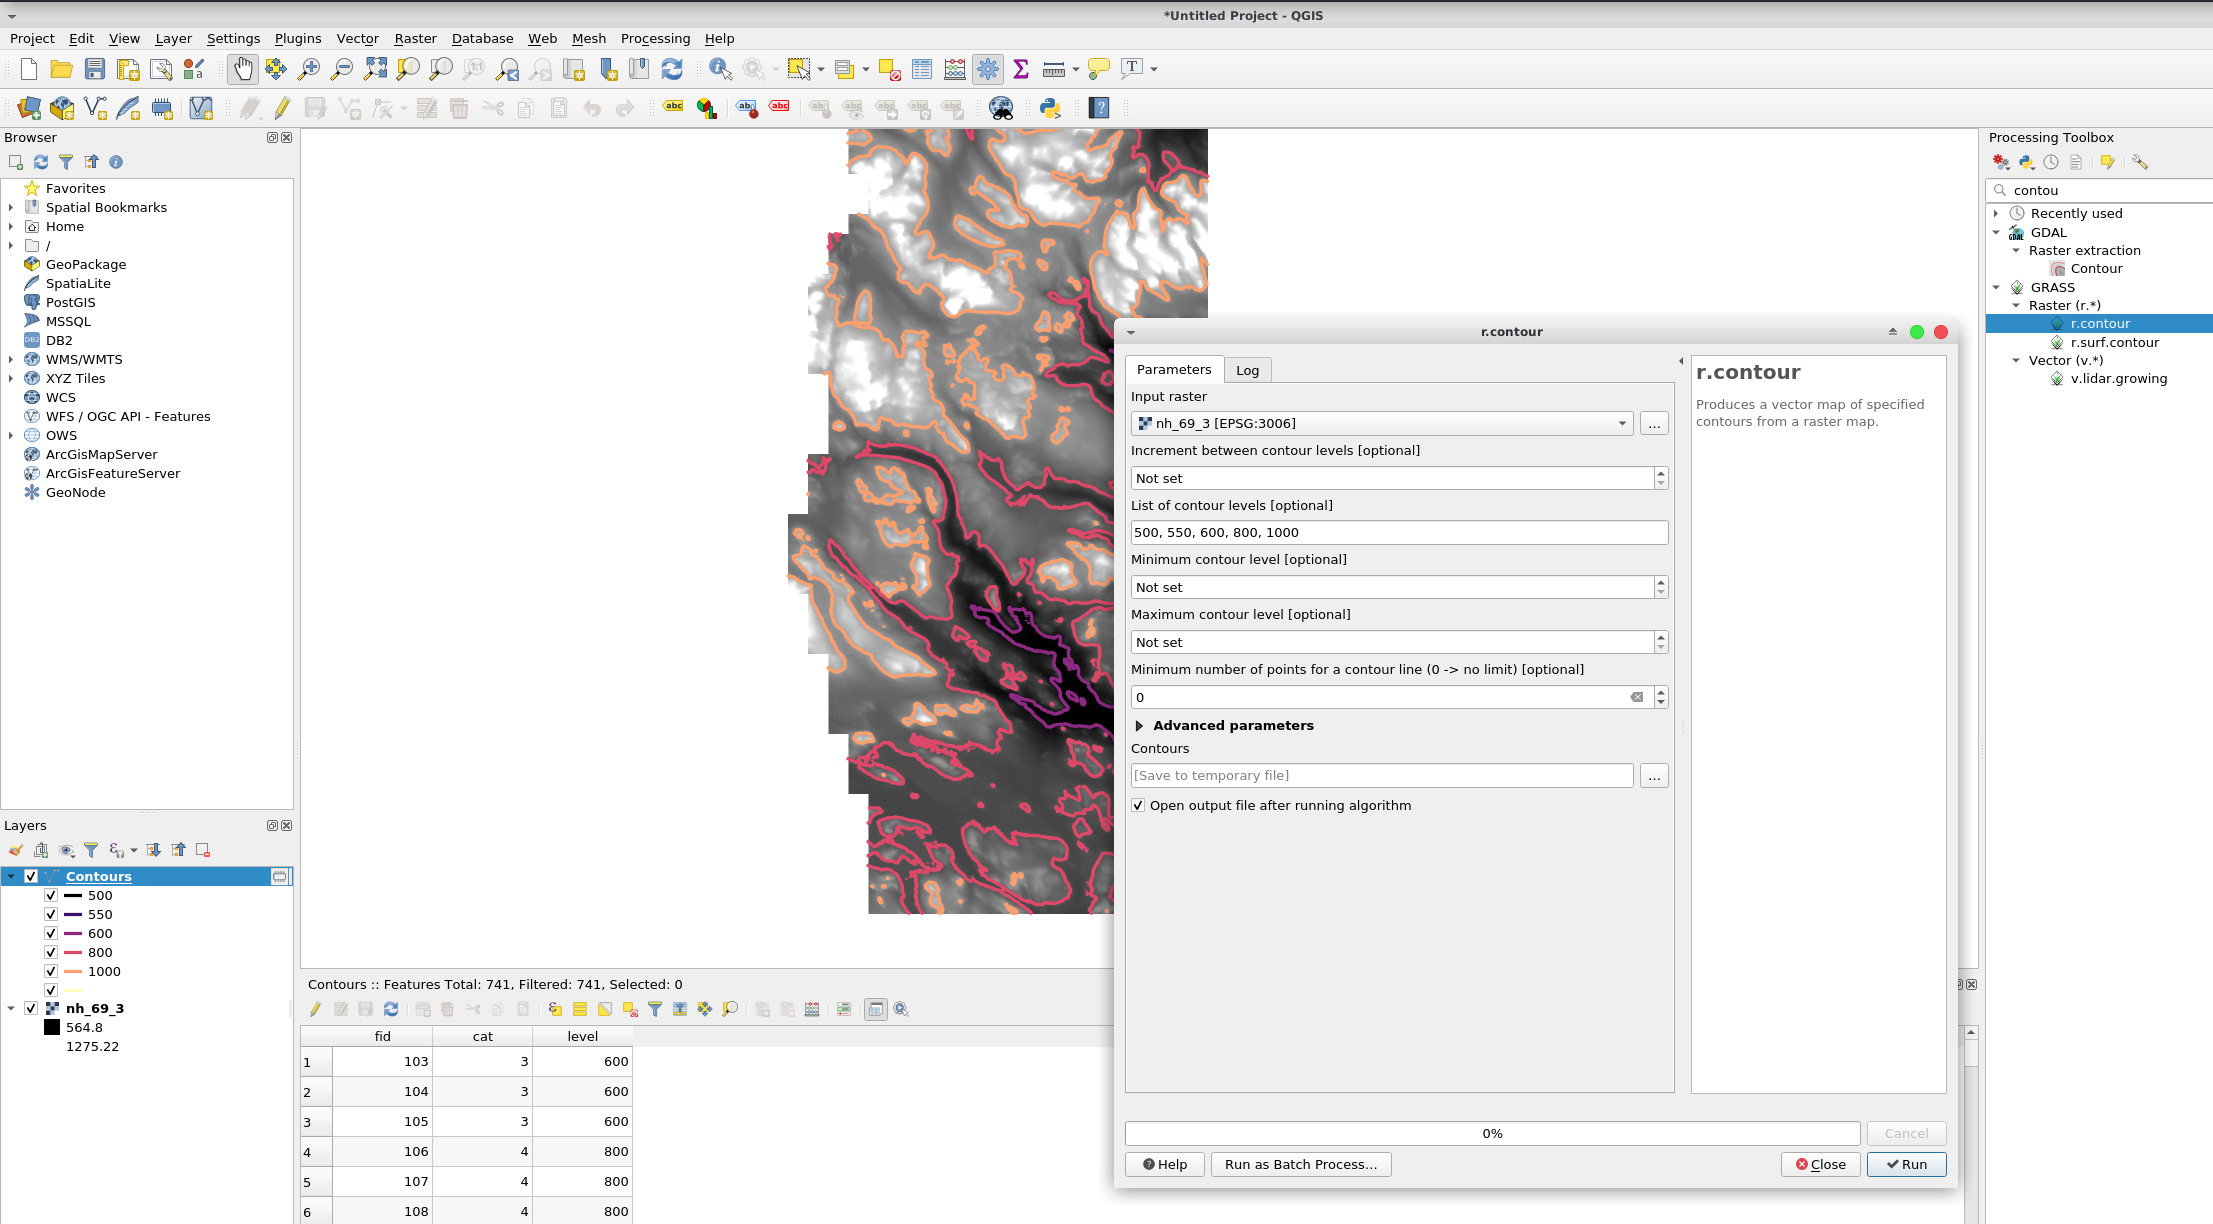This screenshot has width=2213, height=1224.
Task: Select input raster dropdown for nh_69_3
Action: point(1621,422)
